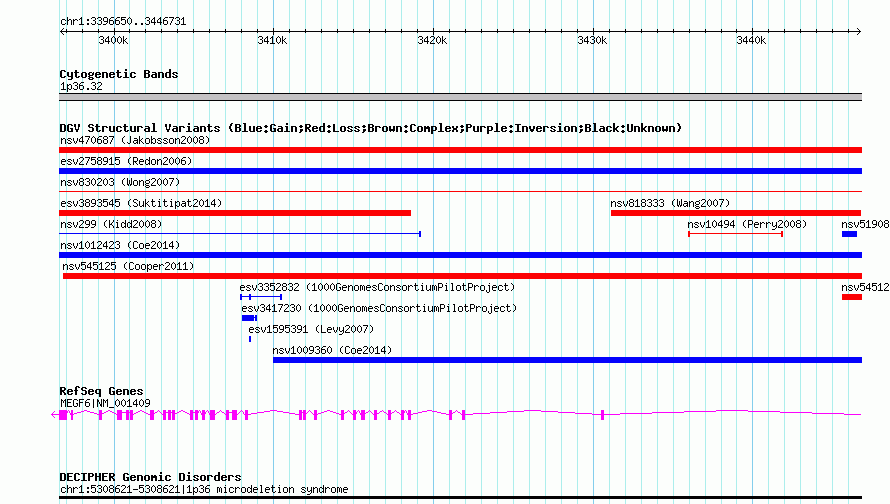Select the tiny blue esv1595391 tick
Image resolution: width=890 pixels, height=504 pixels.
(x=250, y=339)
